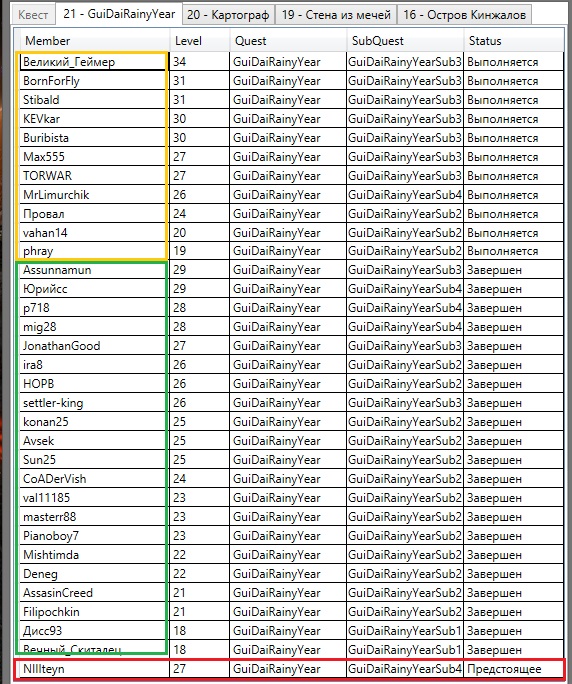The height and width of the screenshot is (684, 572).
Task: Select member Stibald cell
Action: pyautogui.click(x=93, y=99)
